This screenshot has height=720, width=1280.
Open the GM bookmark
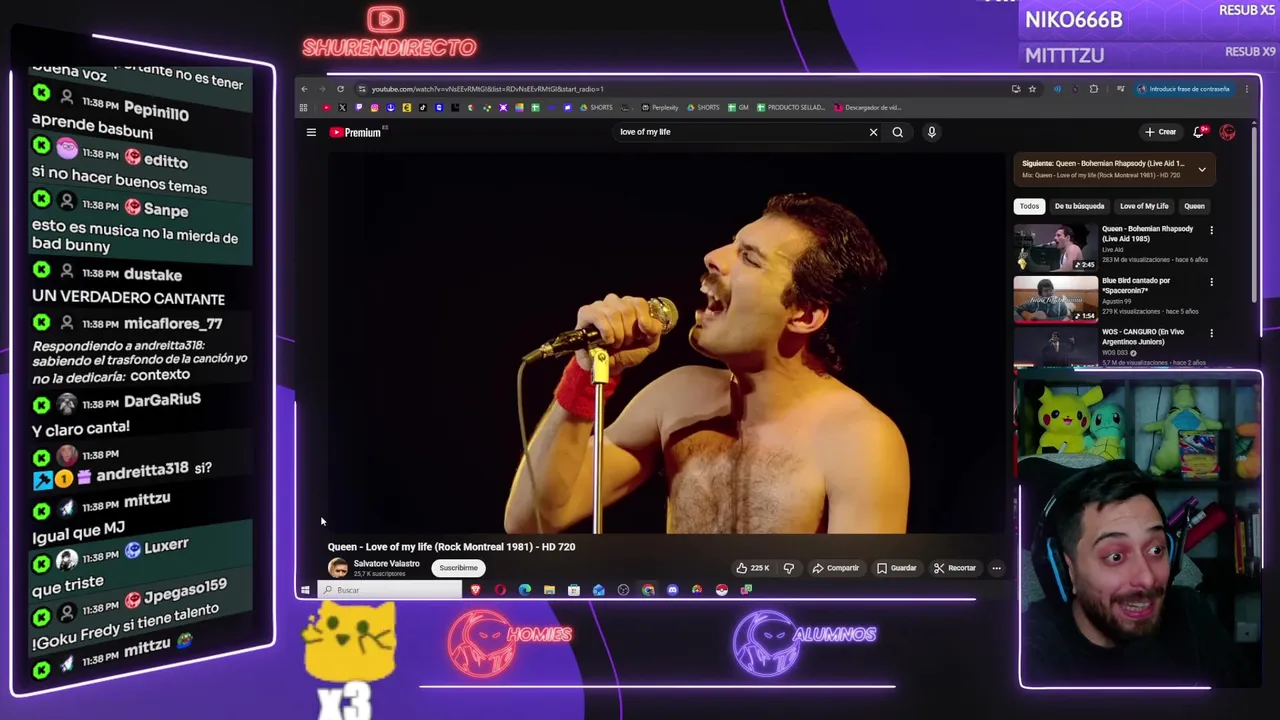pyautogui.click(x=738, y=108)
